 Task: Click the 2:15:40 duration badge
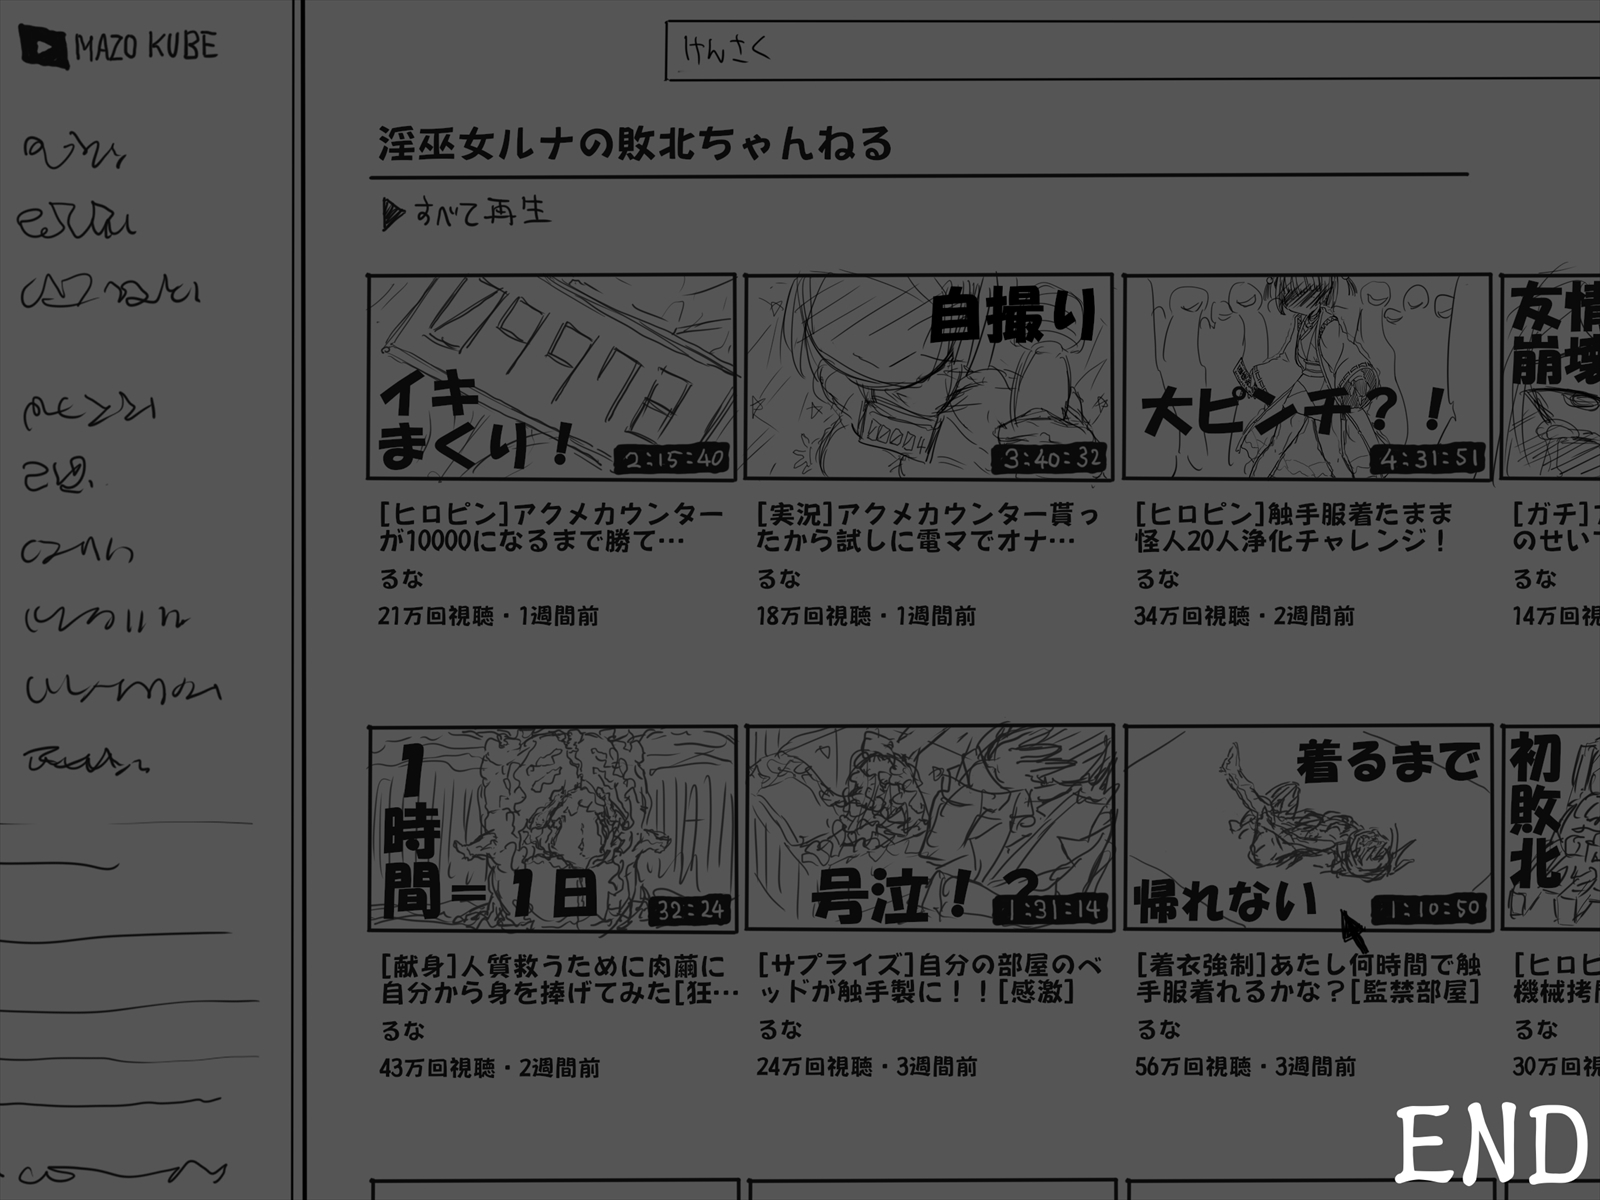[x=675, y=459]
